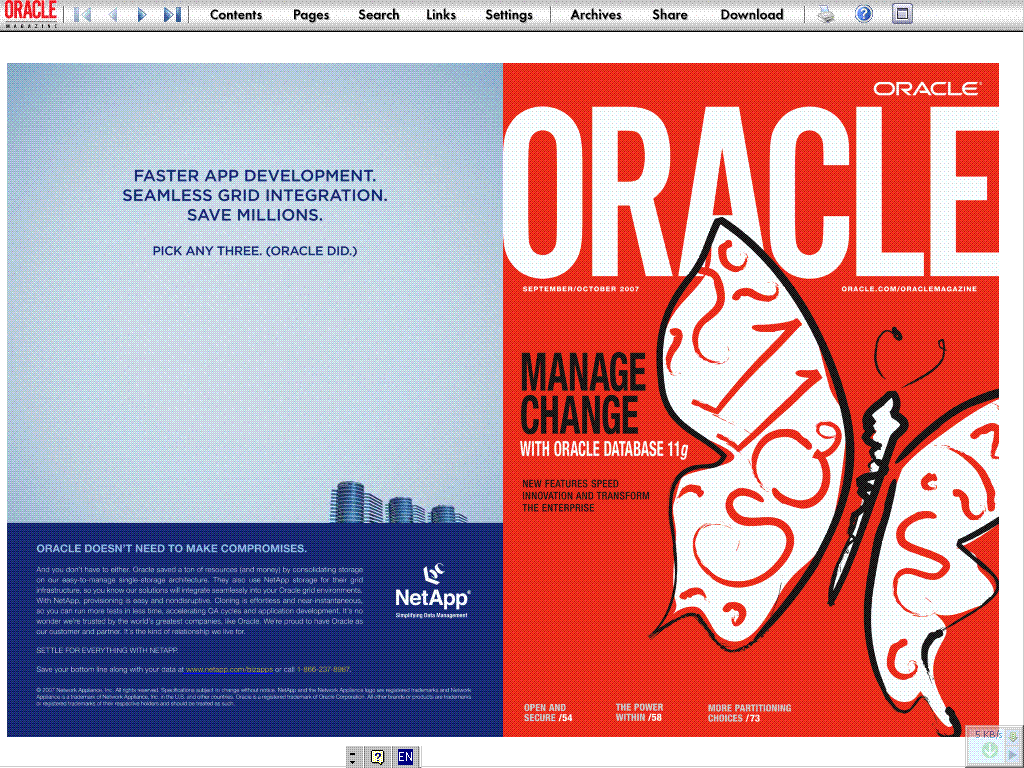Open the Search menu
Viewport: 1024px width, 768px height.
[379, 15]
